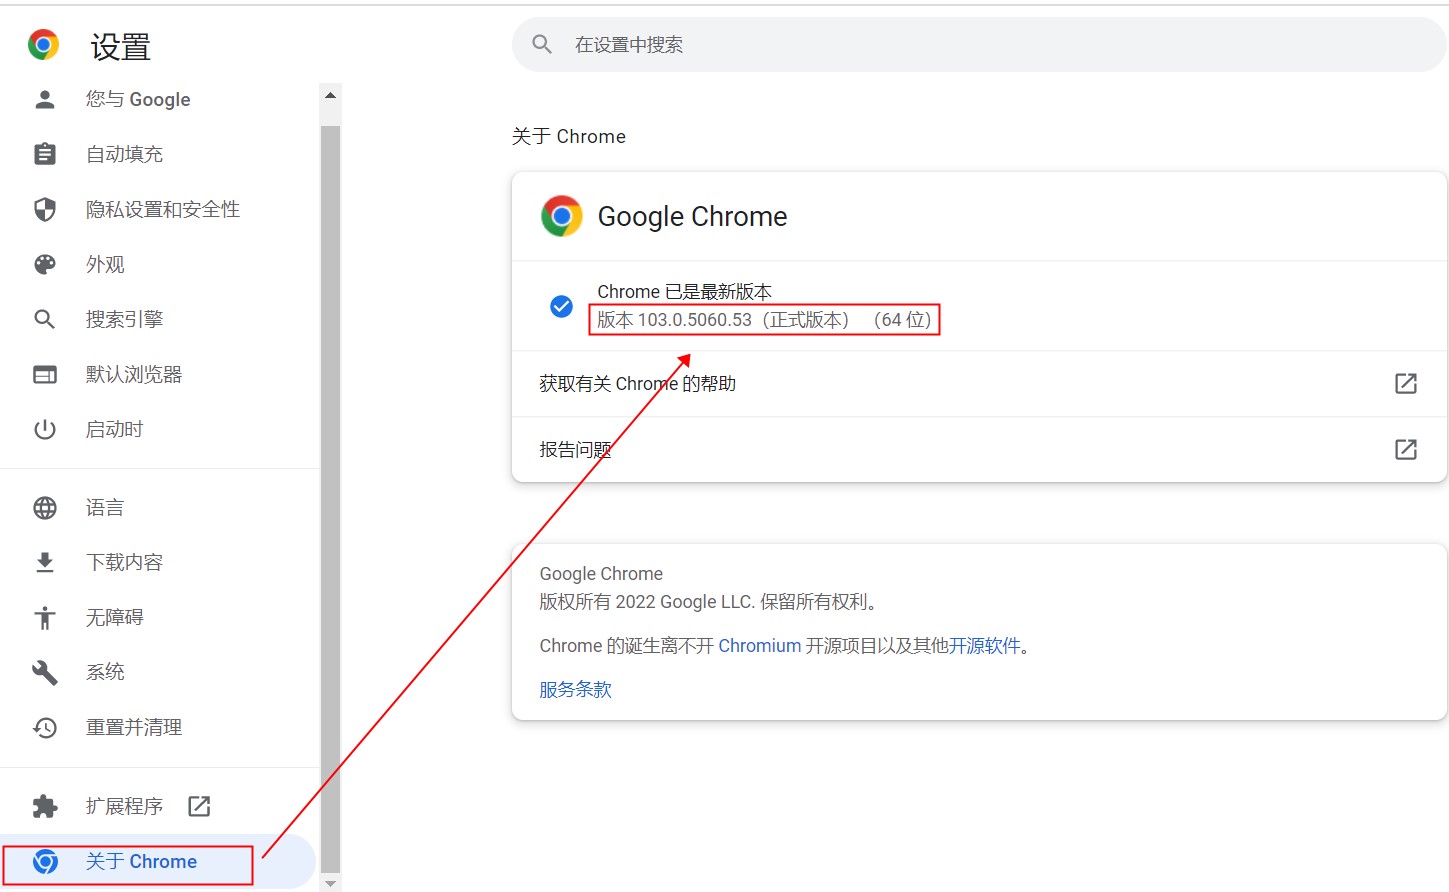Viewport: 1449px width, 892px height.
Task: Click the wrench icon for 系统
Action: [x=45, y=672]
